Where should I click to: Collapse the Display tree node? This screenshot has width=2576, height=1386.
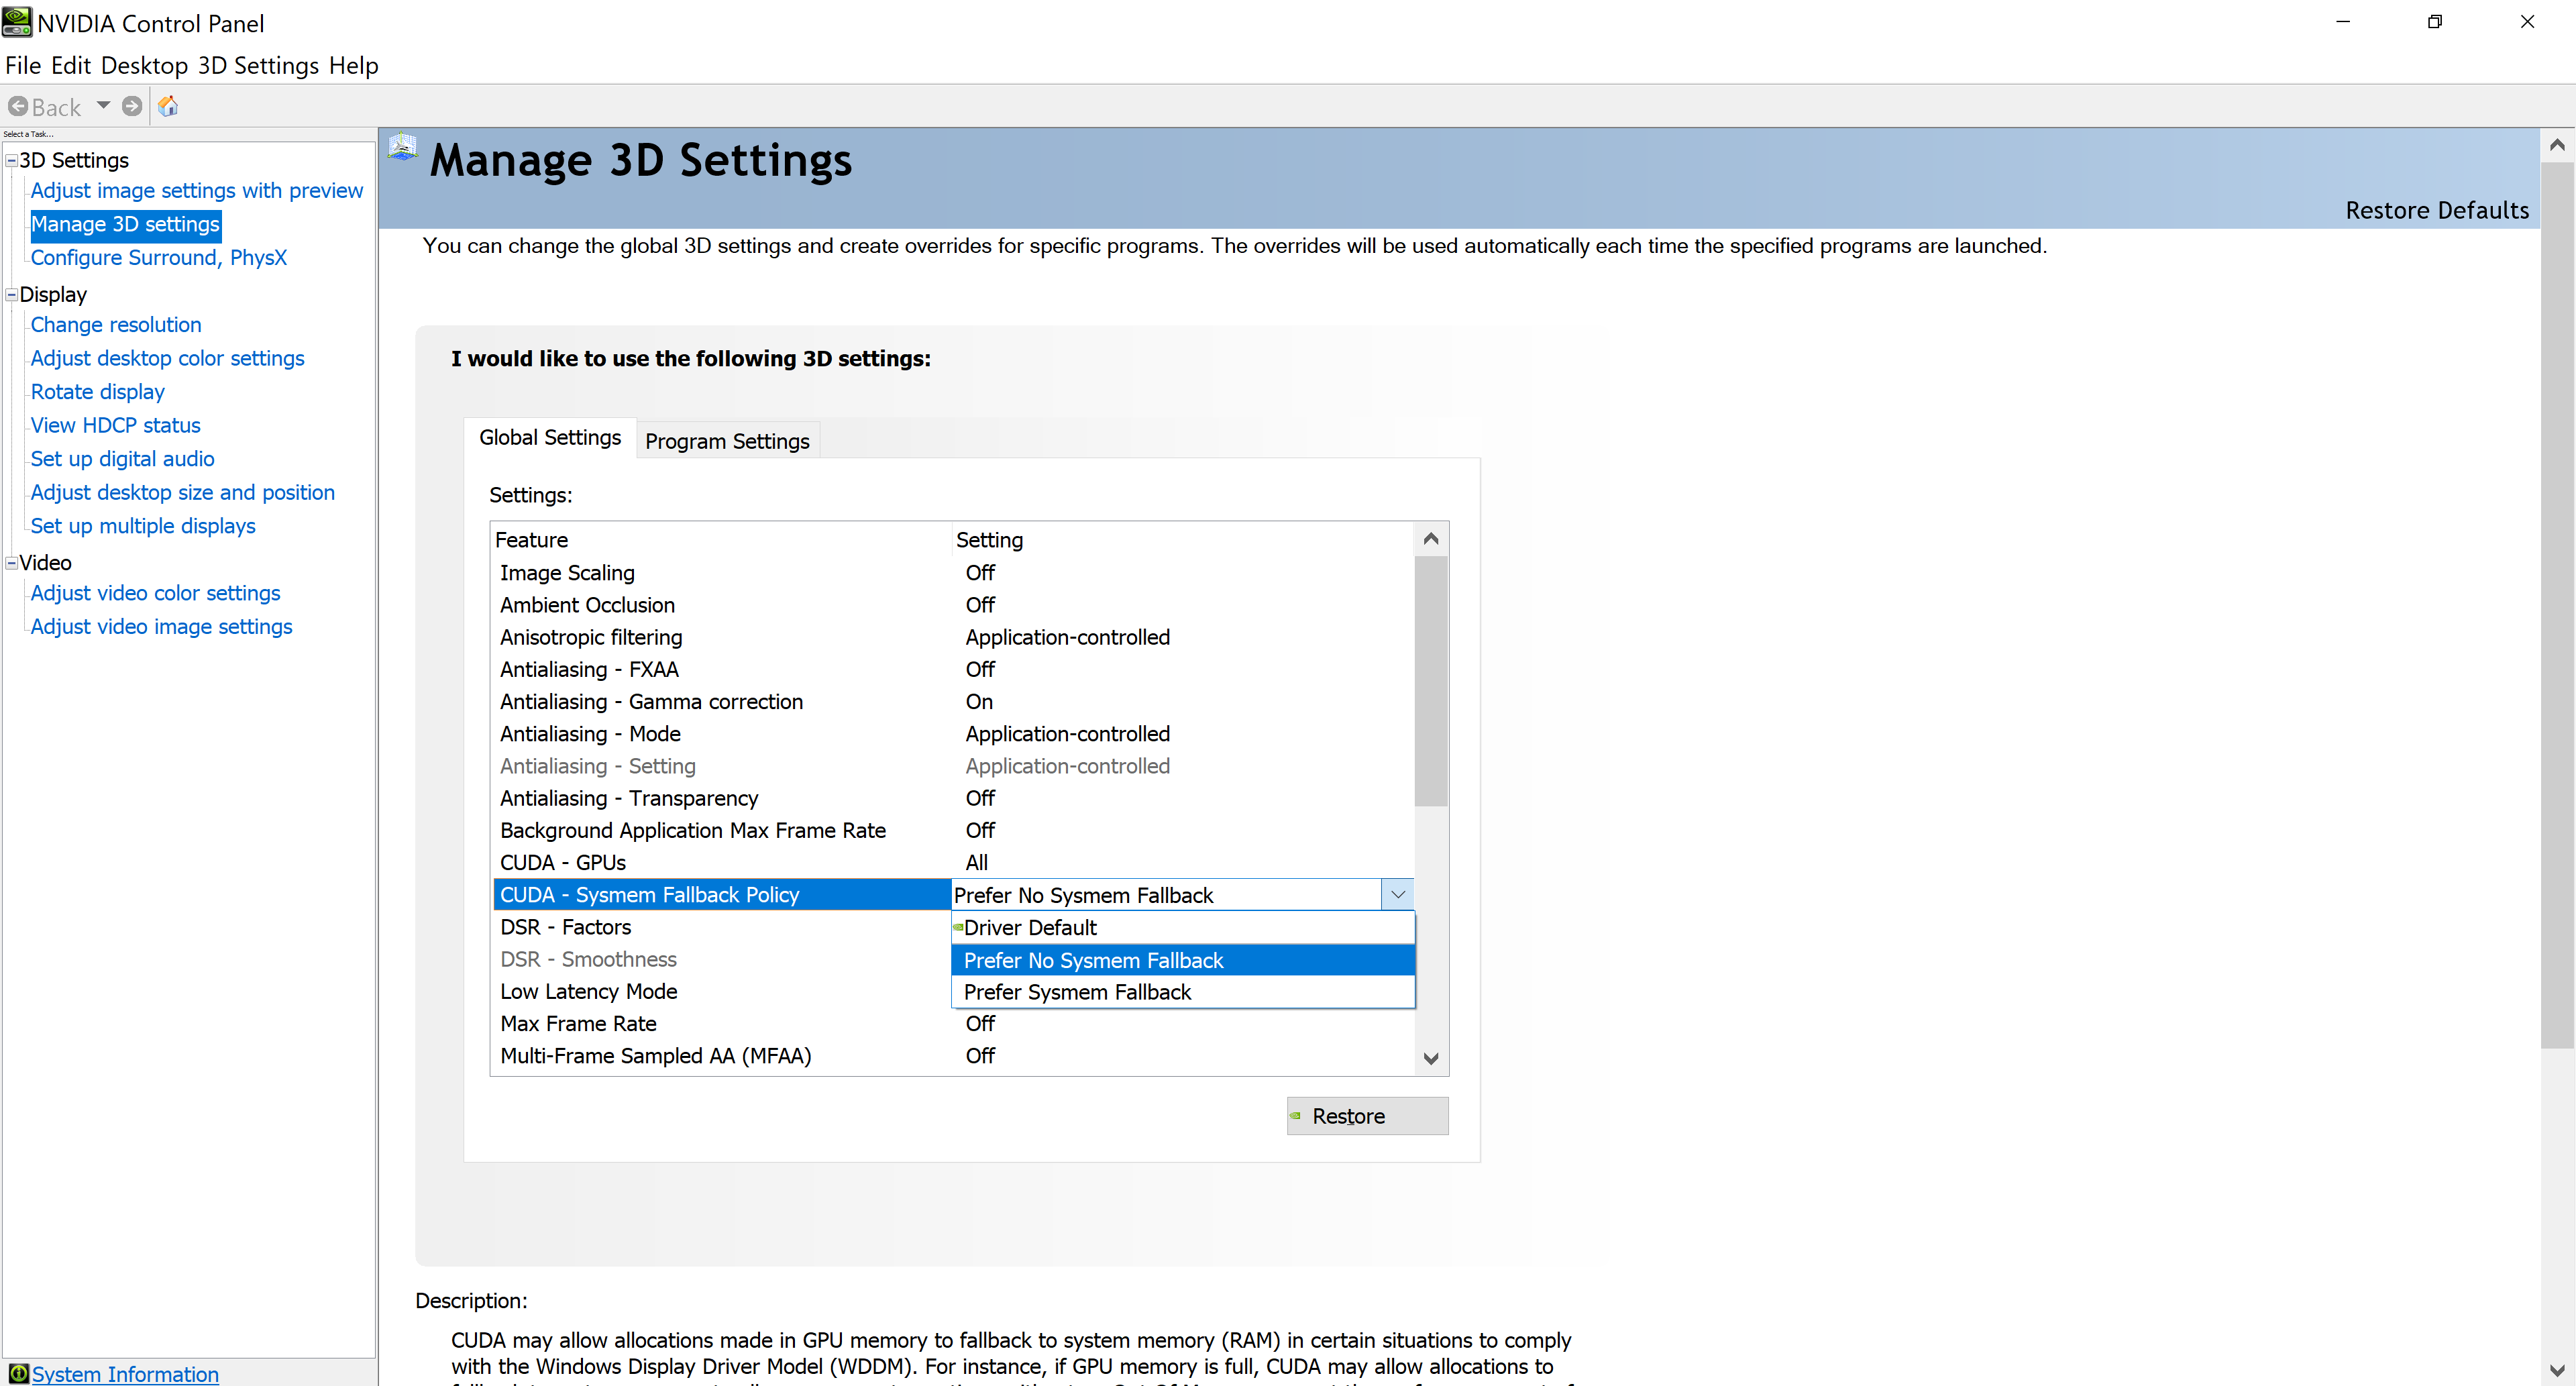(x=12, y=294)
